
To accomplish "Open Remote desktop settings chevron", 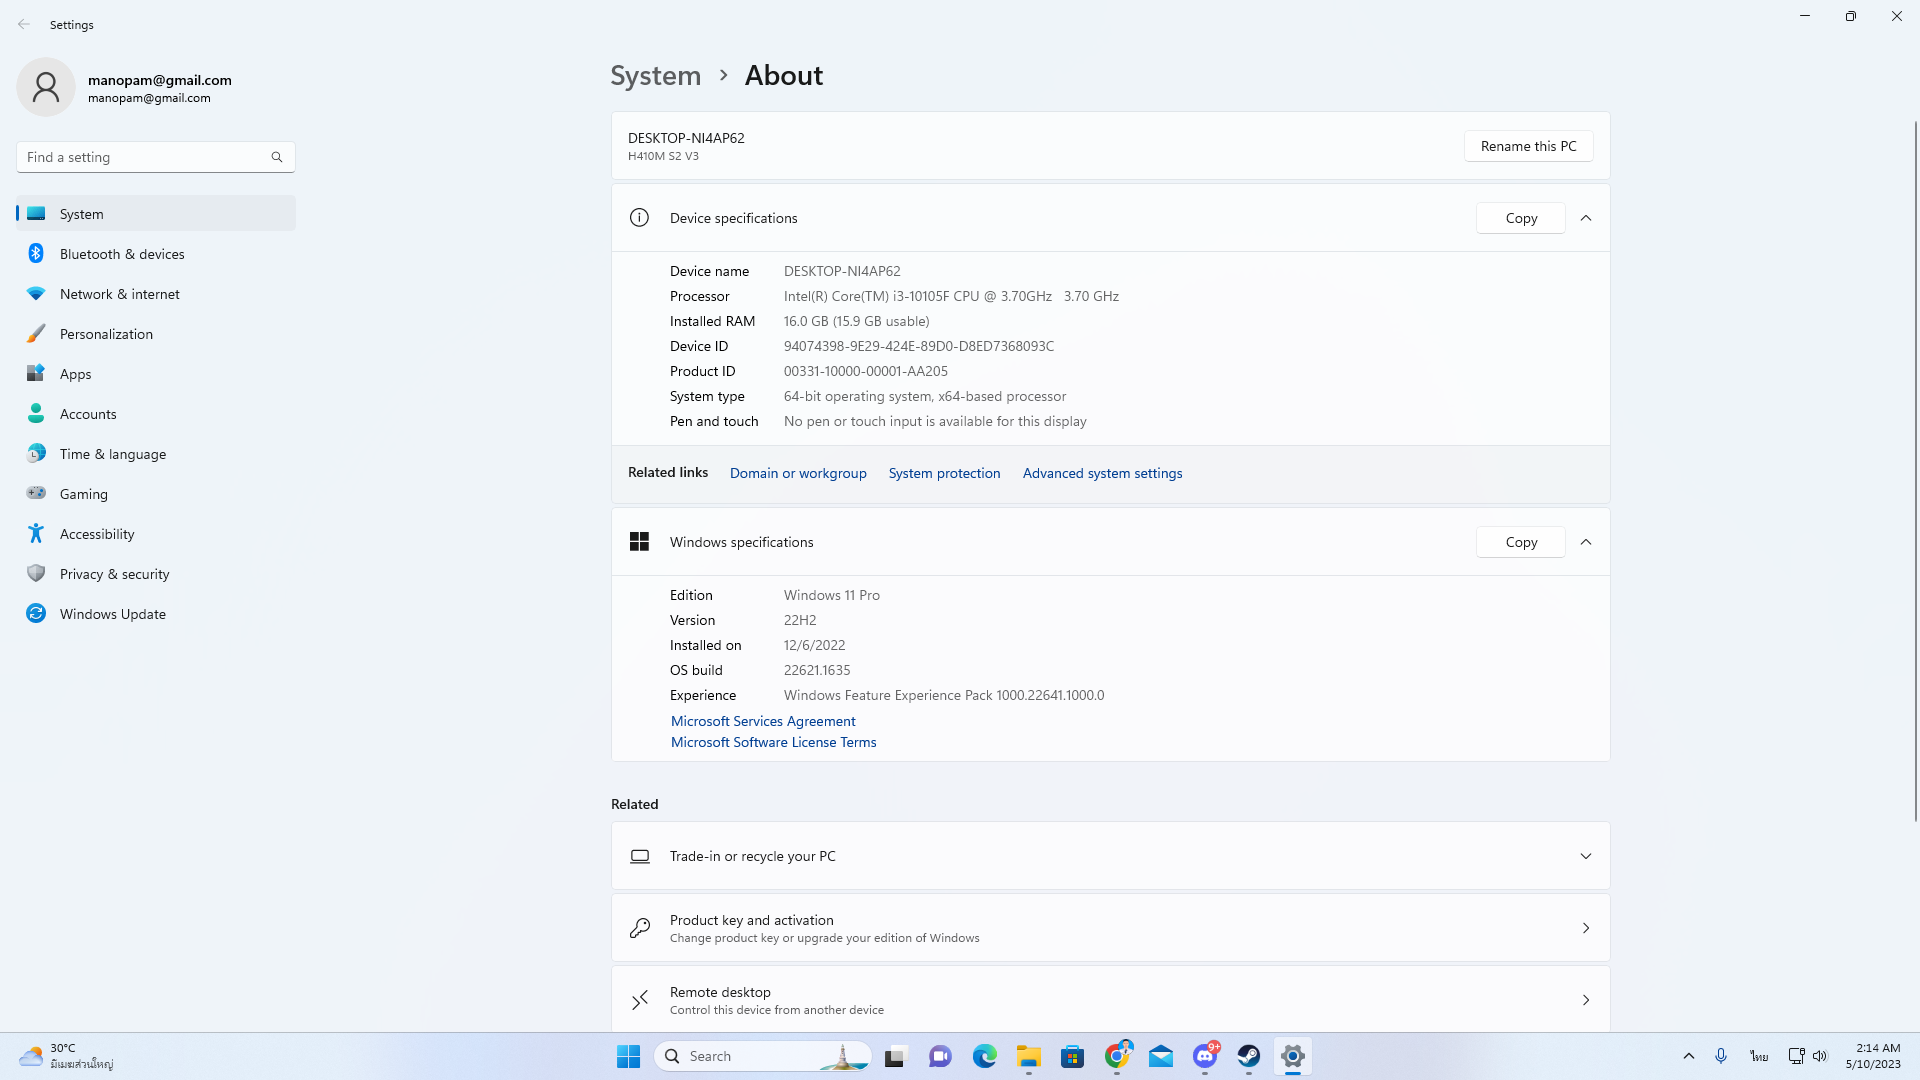I will (1586, 1000).
